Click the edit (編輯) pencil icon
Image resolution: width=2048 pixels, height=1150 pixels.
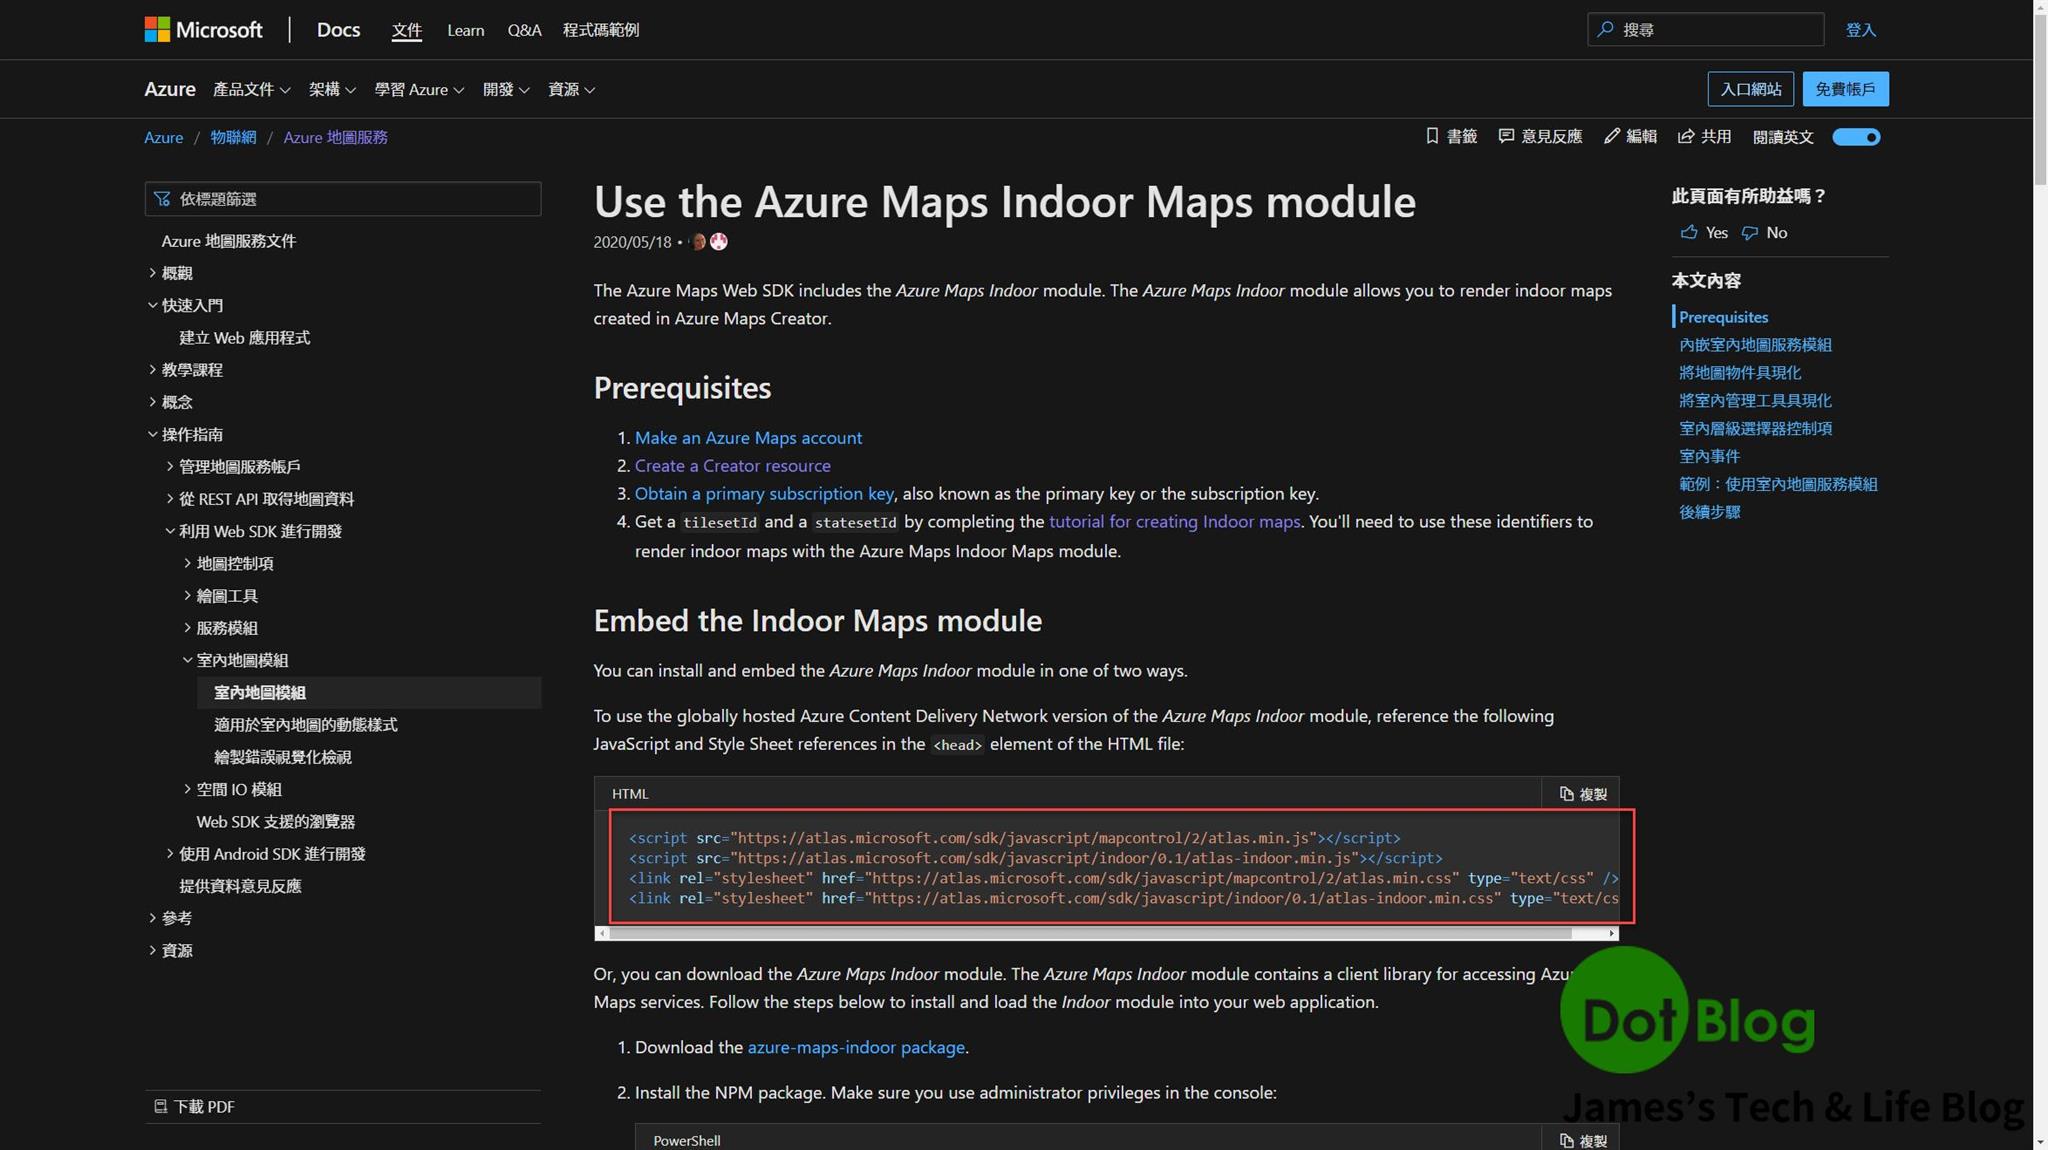(x=1610, y=136)
